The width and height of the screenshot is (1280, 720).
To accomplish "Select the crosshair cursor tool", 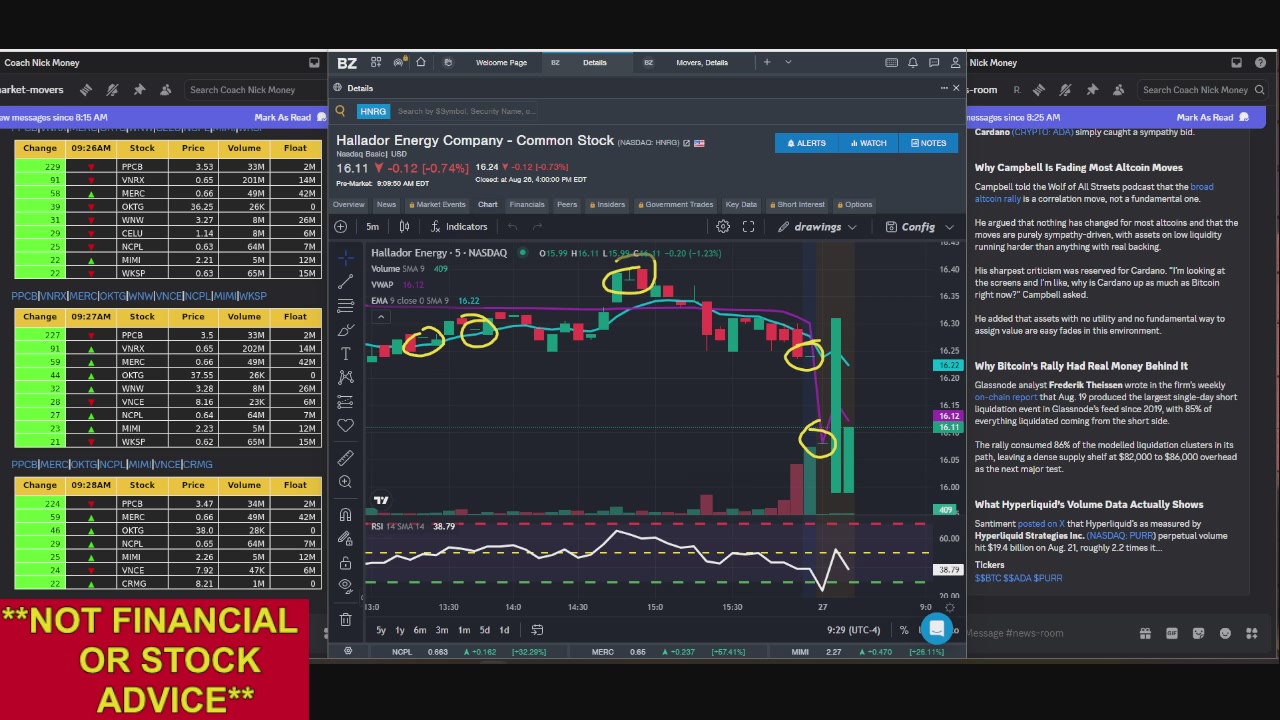I will 346,257.
